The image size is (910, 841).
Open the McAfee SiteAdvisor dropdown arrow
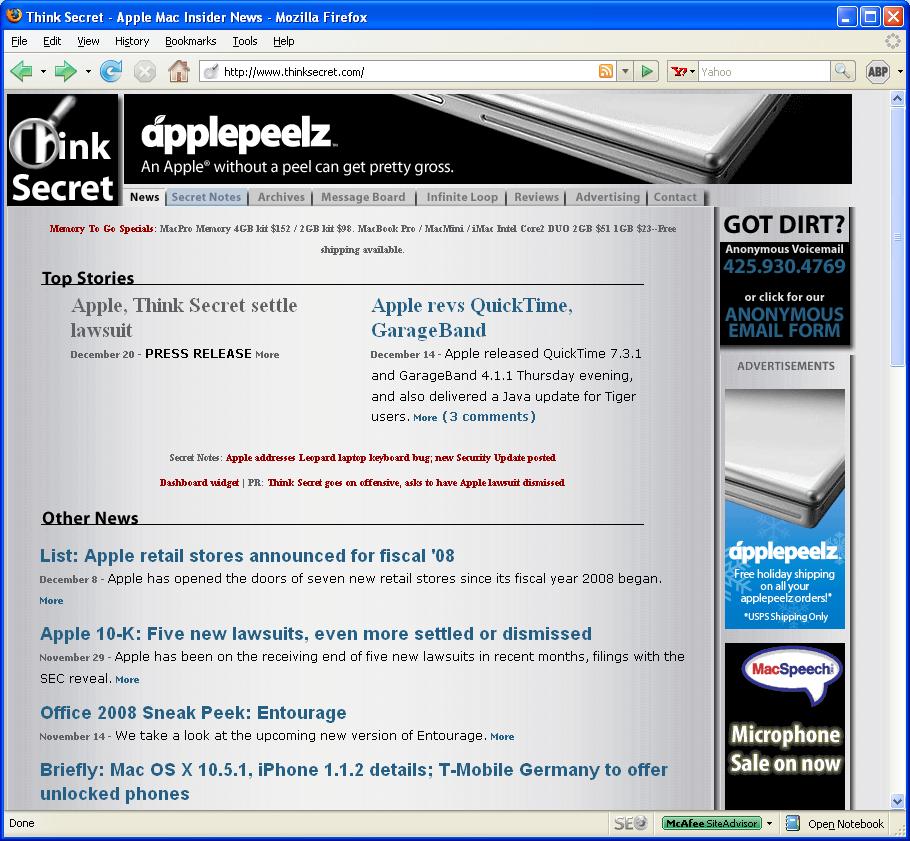point(770,823)
